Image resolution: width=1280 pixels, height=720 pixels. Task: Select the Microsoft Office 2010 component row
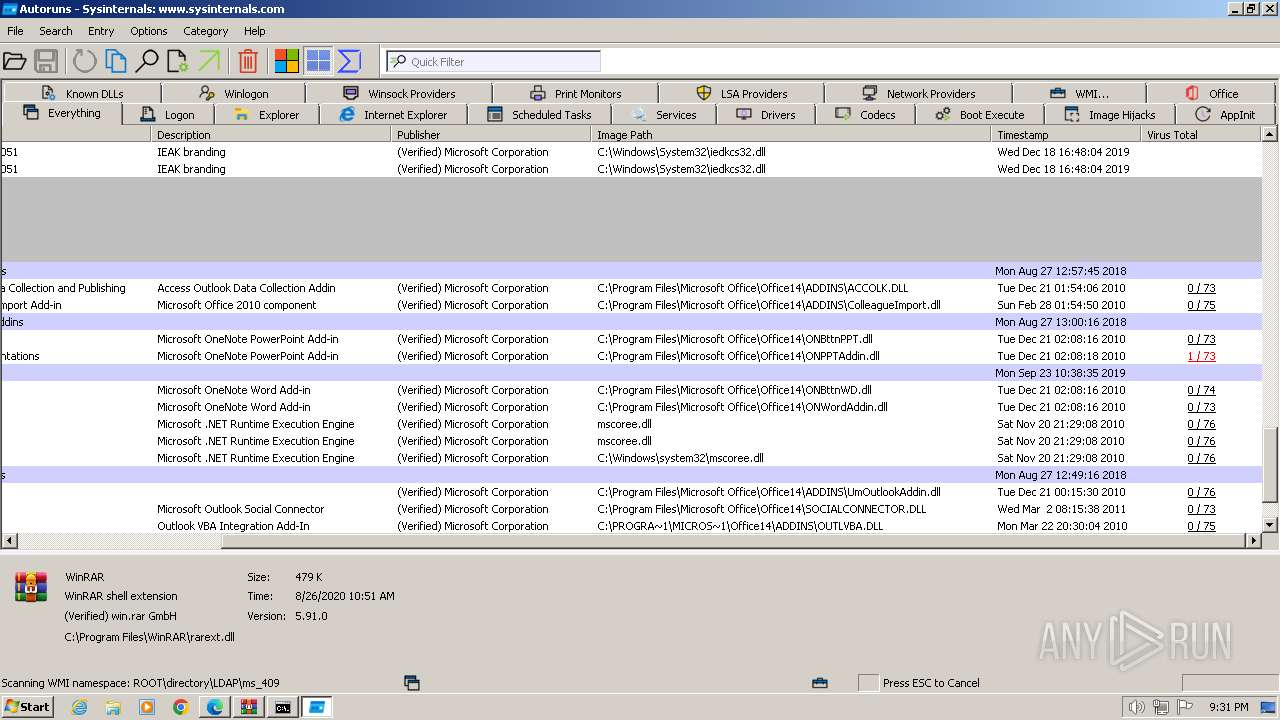[x=631, y=305]
